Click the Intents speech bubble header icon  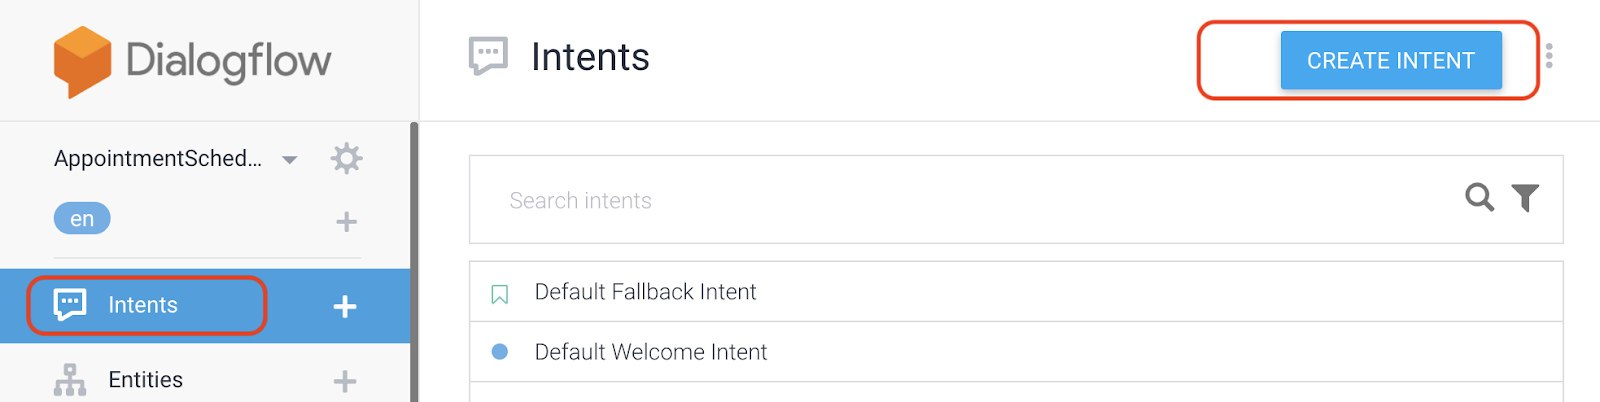pyautogui.click(x=488, y=56)
